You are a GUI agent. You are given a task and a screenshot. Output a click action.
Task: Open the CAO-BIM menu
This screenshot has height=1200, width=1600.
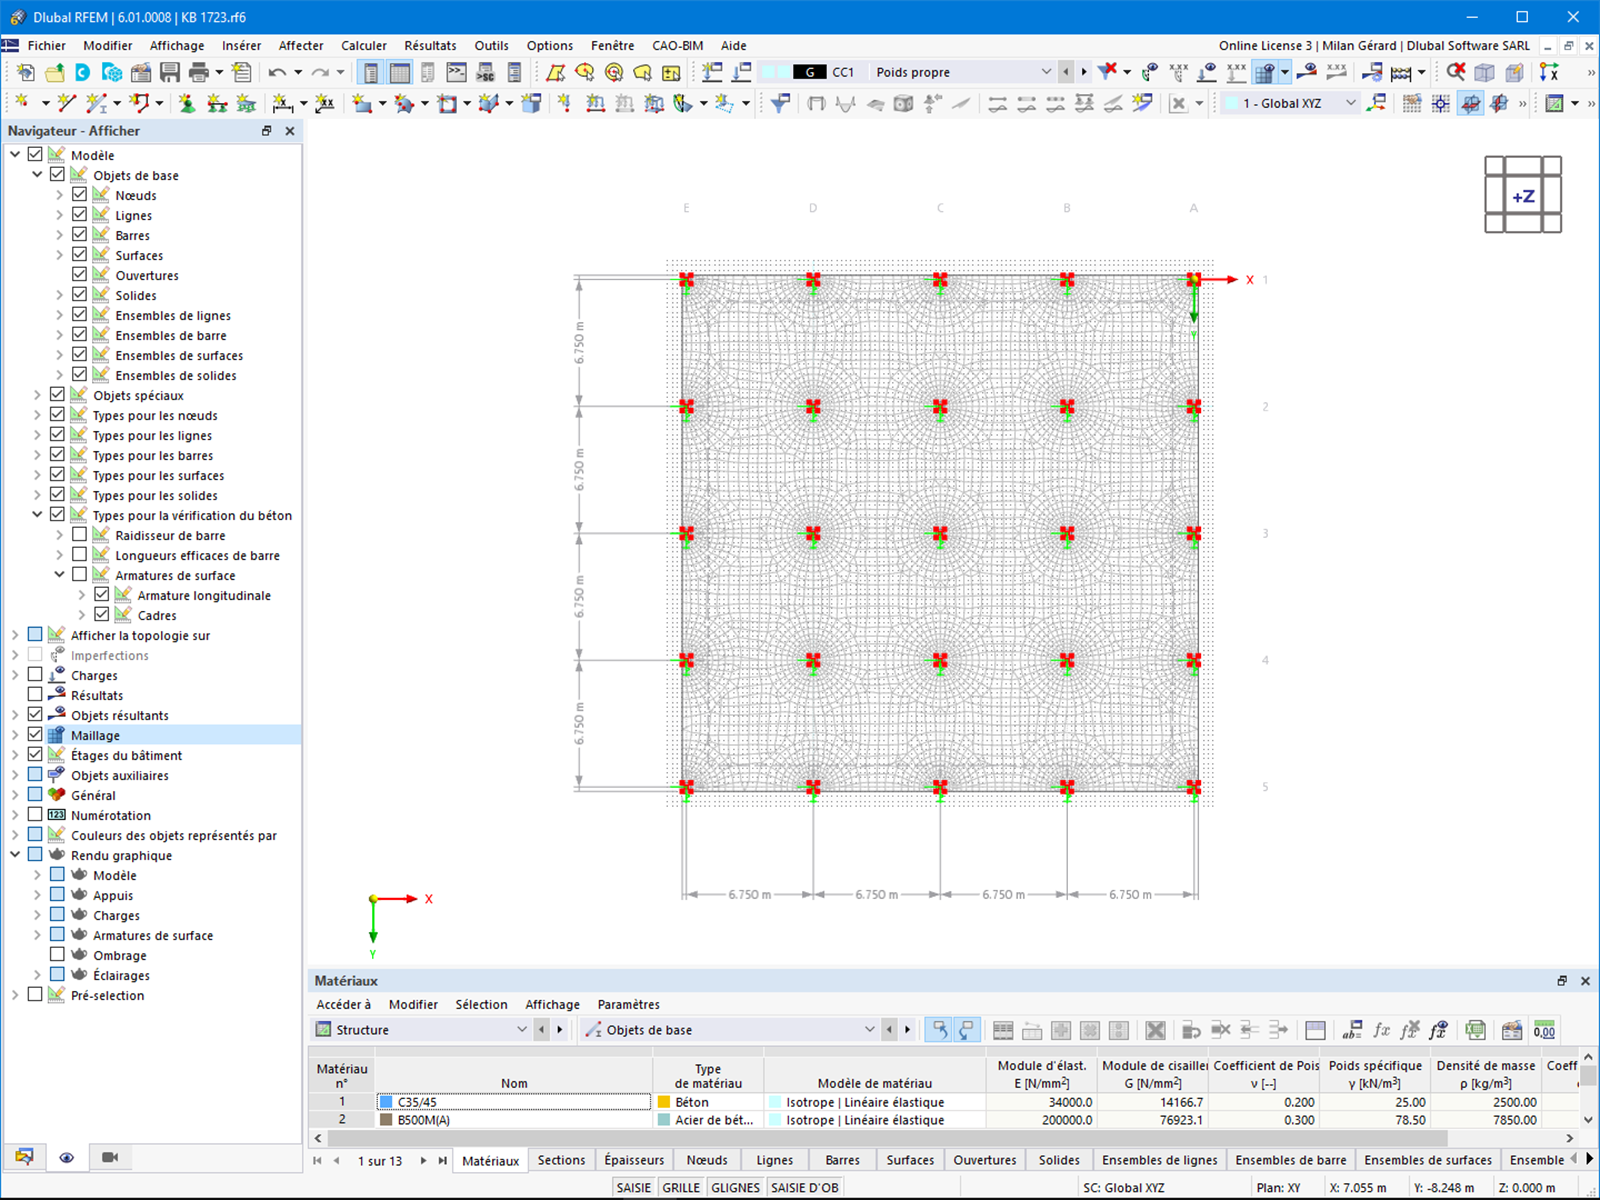tap(677, 45)
